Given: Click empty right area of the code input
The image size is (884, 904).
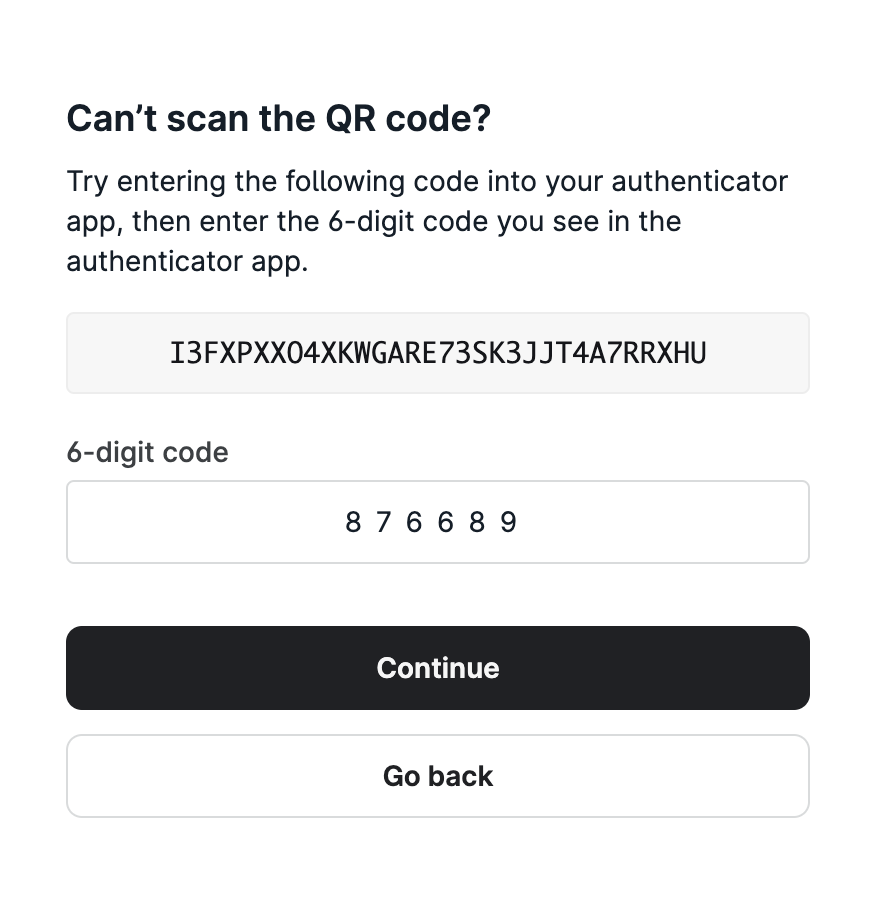Looking at the screenshot, I should pyautogui.click(x=663, y=522).
